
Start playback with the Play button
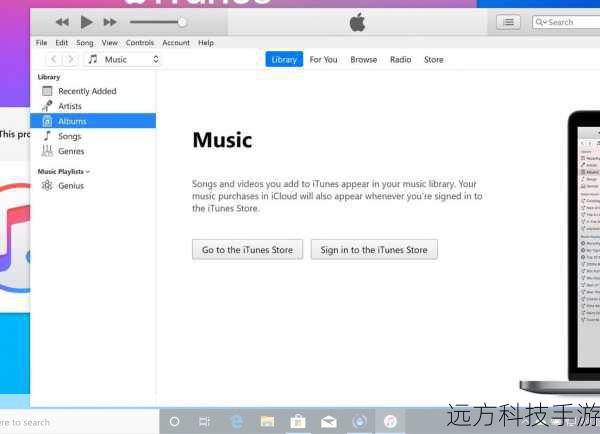point(86,22)
